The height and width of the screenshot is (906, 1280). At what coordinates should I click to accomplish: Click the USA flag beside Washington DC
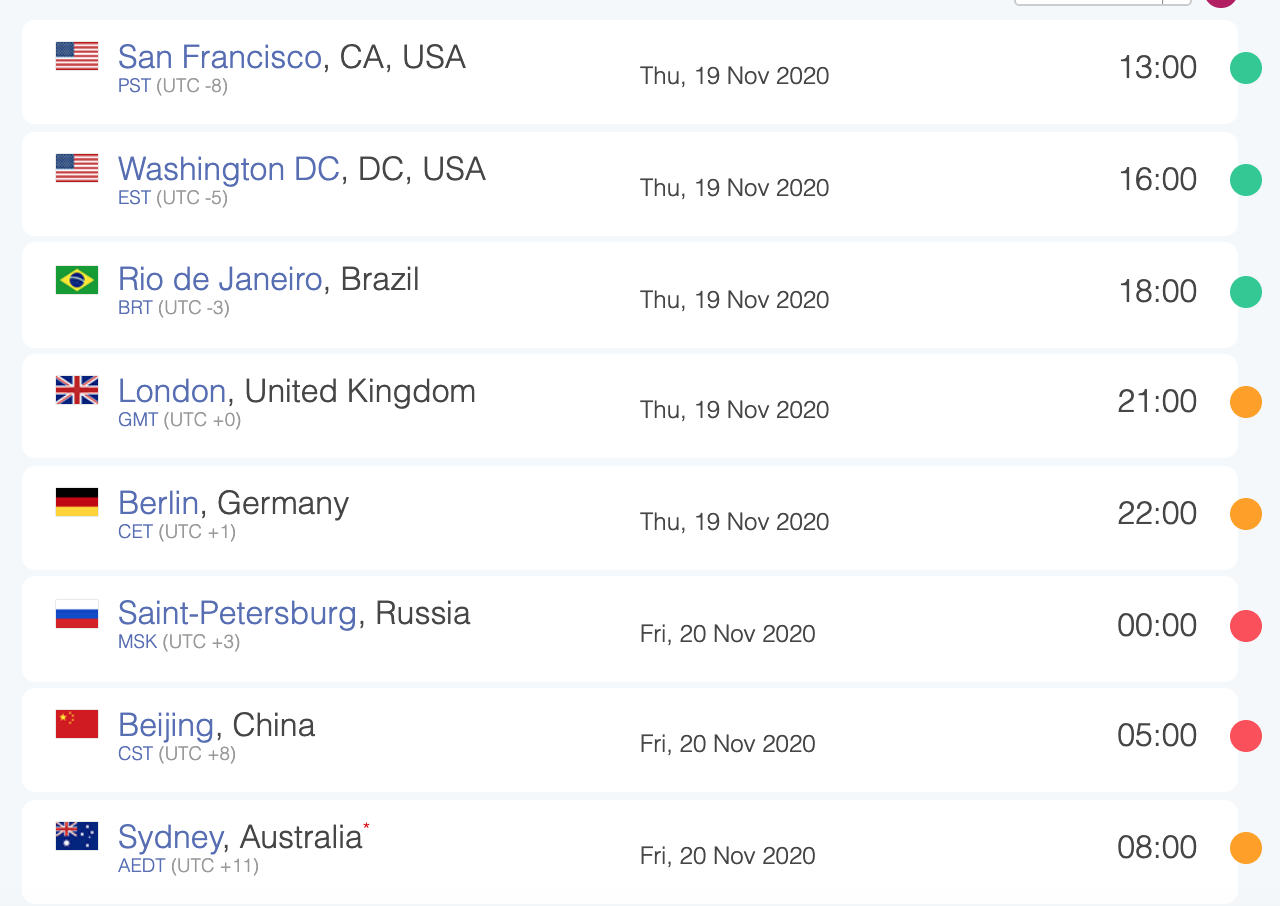coord(77,168)
